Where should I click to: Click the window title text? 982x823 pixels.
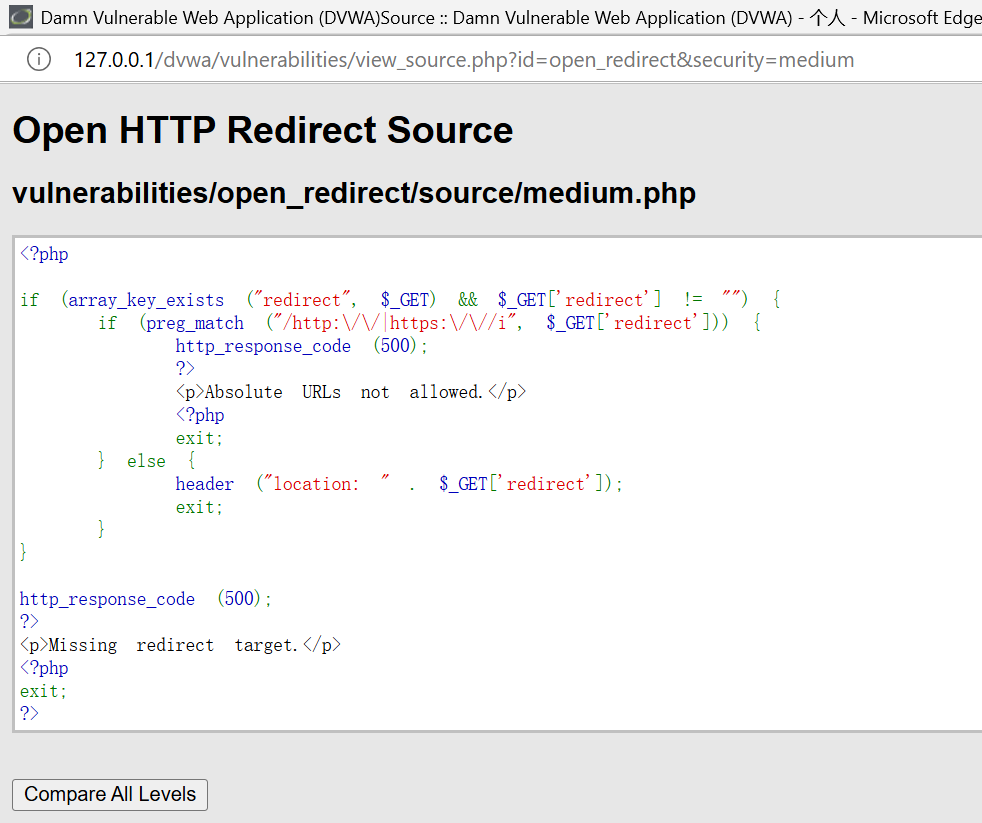[511, 18]
